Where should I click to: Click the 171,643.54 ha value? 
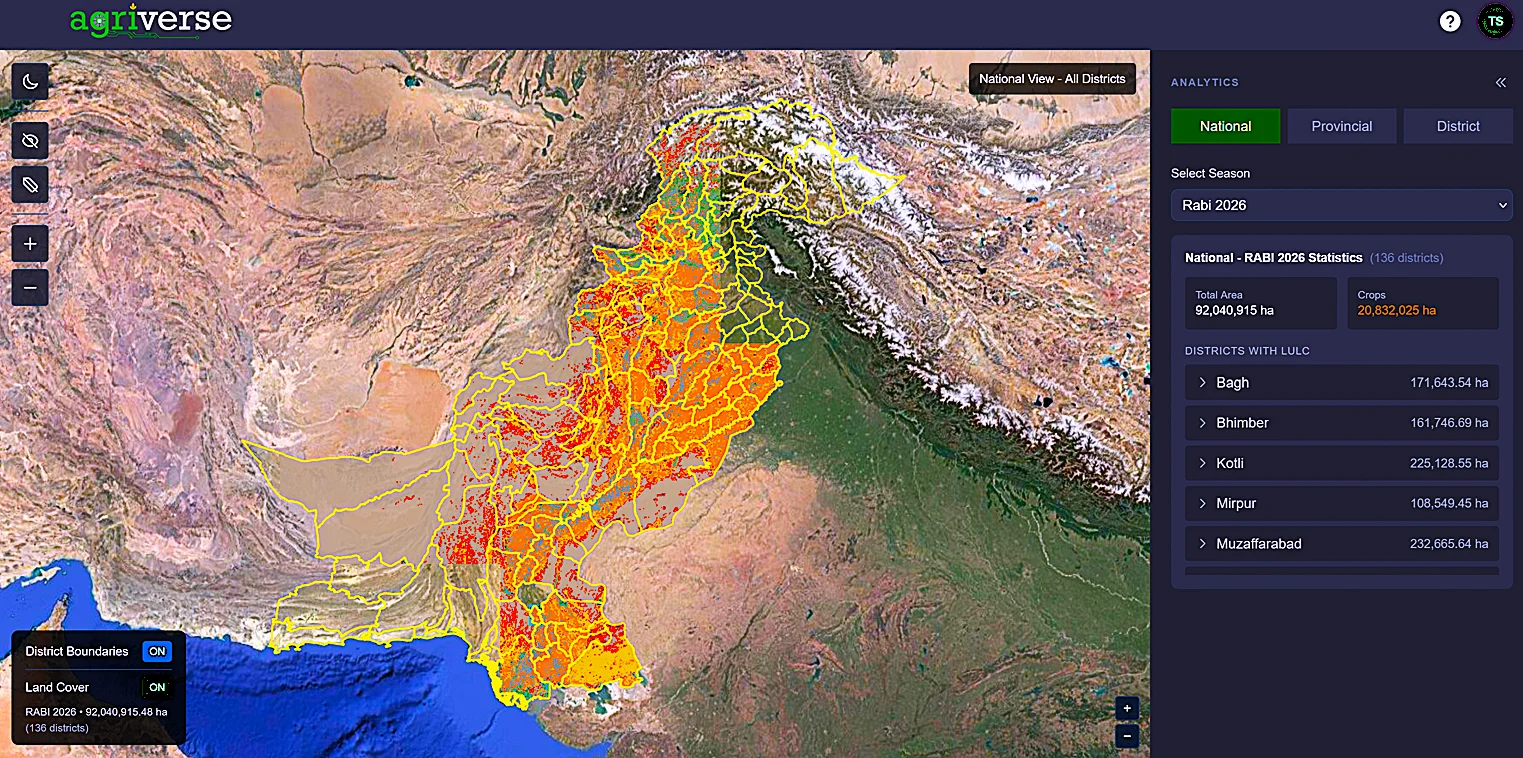(x=1449, y=383)
